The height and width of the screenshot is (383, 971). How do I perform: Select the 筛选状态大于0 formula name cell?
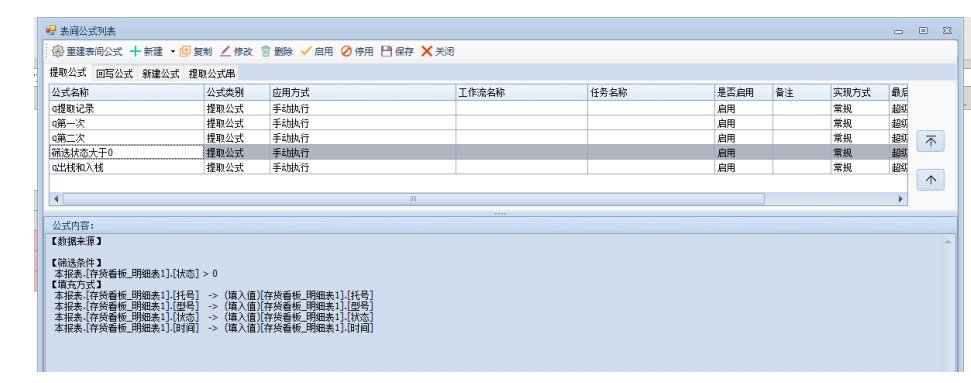pos(127,152)
